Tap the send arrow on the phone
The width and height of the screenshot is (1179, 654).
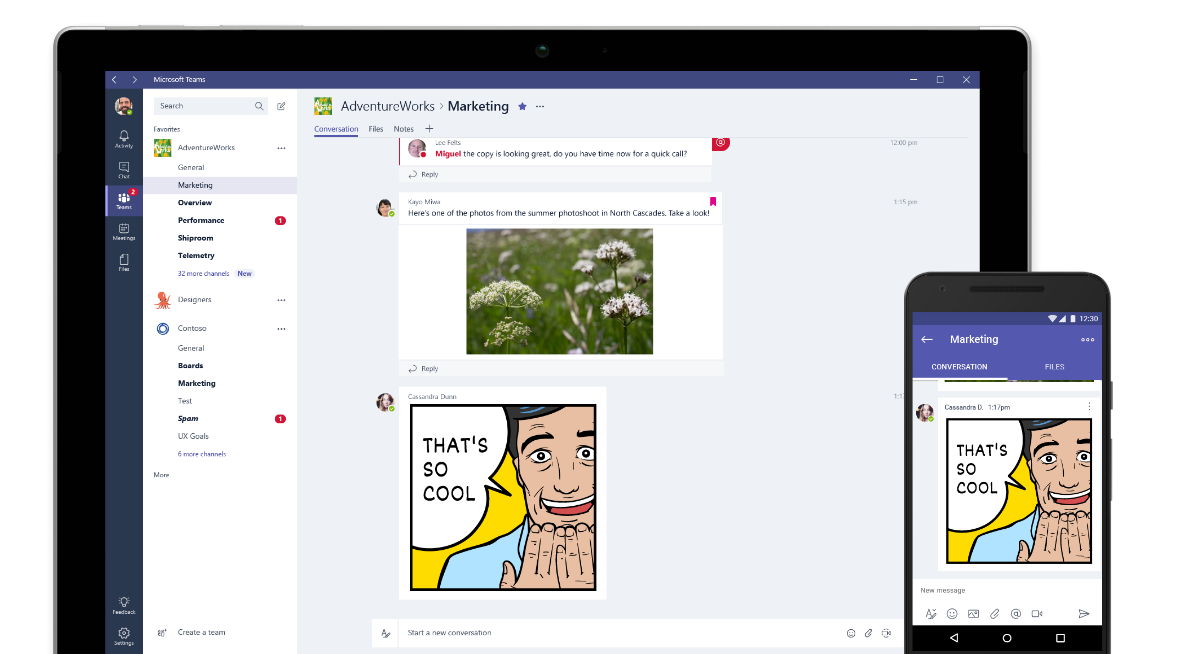click(1084, 614)
